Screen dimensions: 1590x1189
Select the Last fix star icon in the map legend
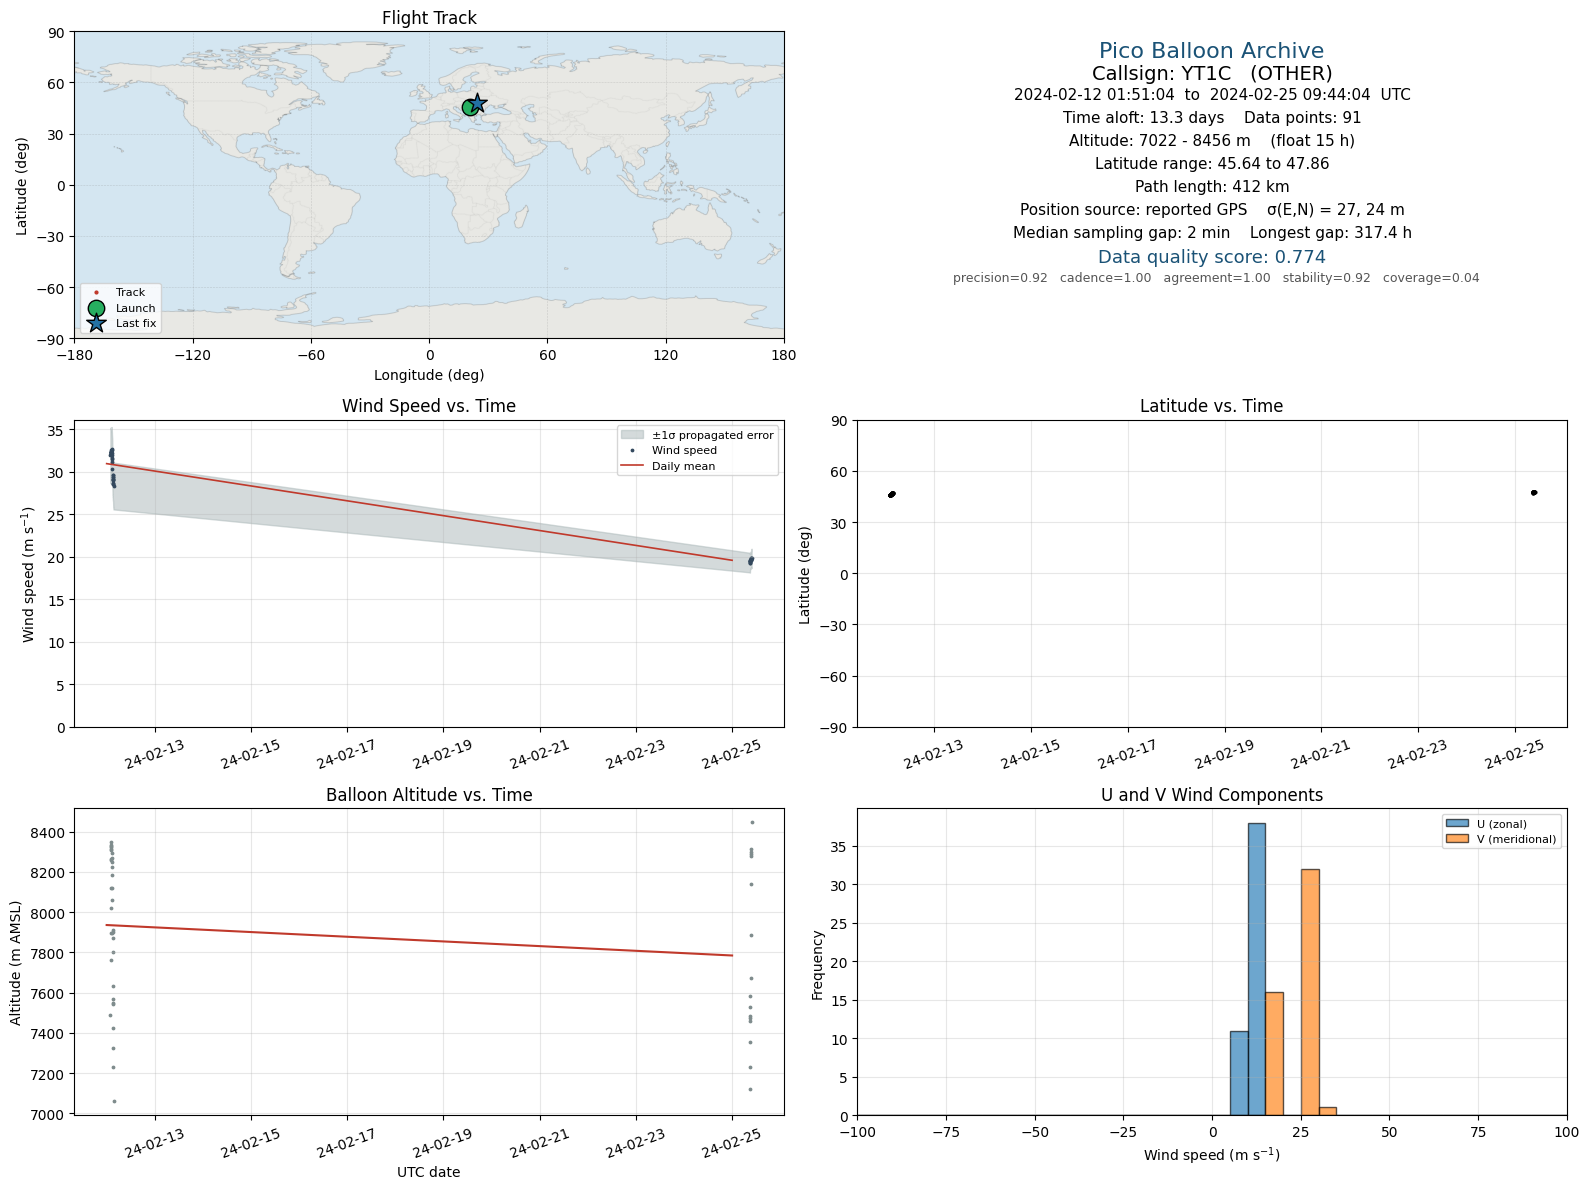[96, 323]
